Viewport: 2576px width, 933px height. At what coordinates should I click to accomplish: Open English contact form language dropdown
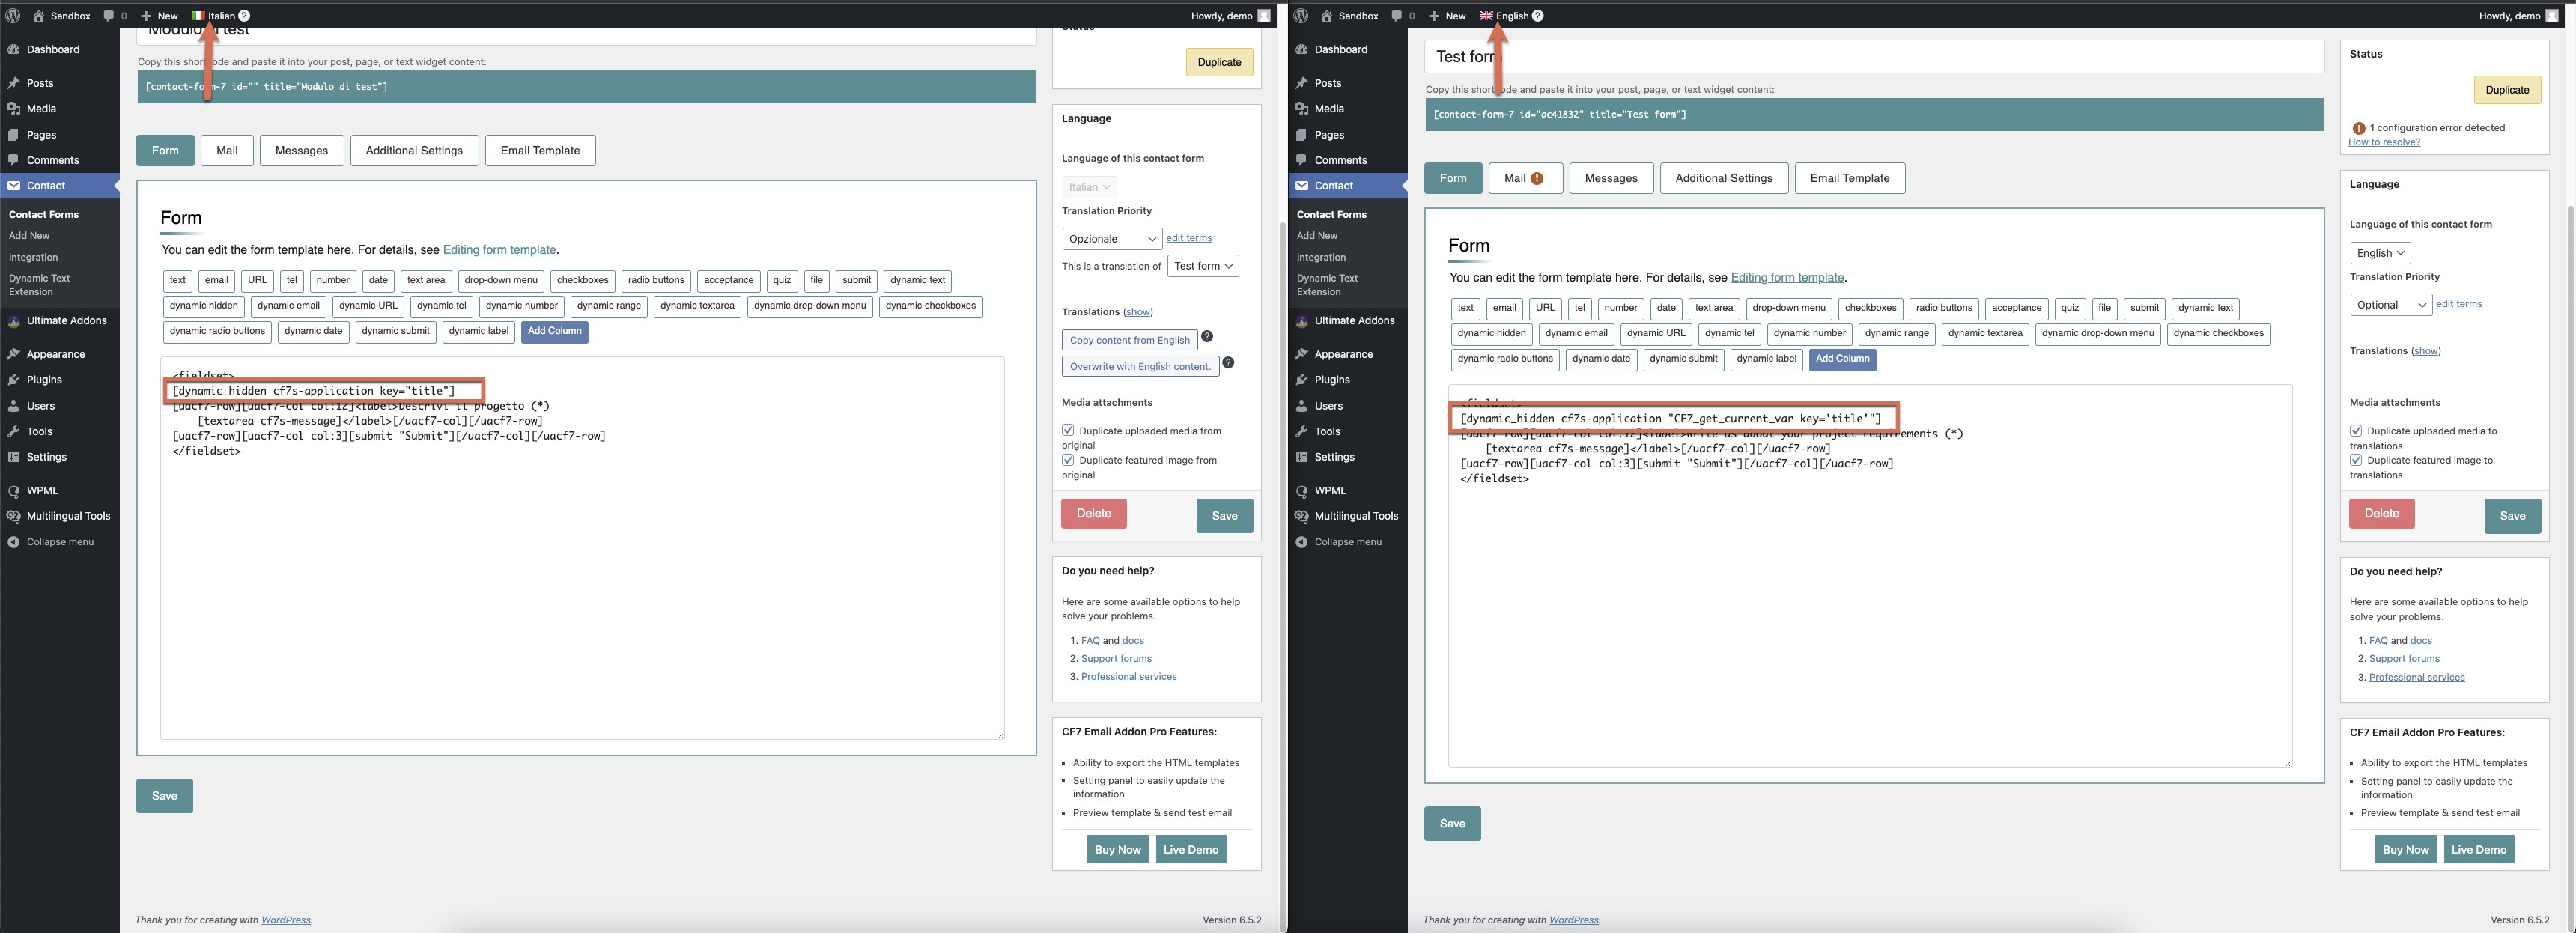(x=2380, y=253)
